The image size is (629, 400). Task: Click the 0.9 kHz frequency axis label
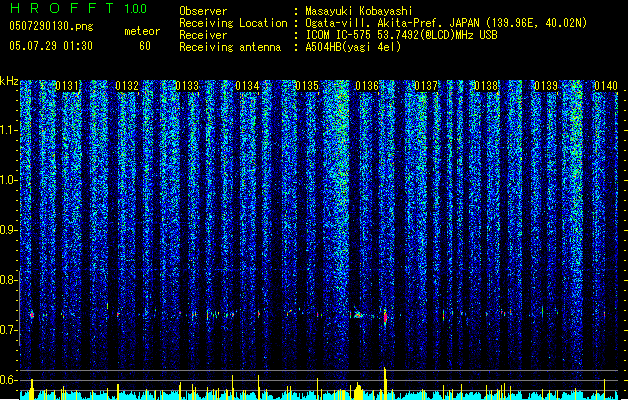(x=8, y=230)
